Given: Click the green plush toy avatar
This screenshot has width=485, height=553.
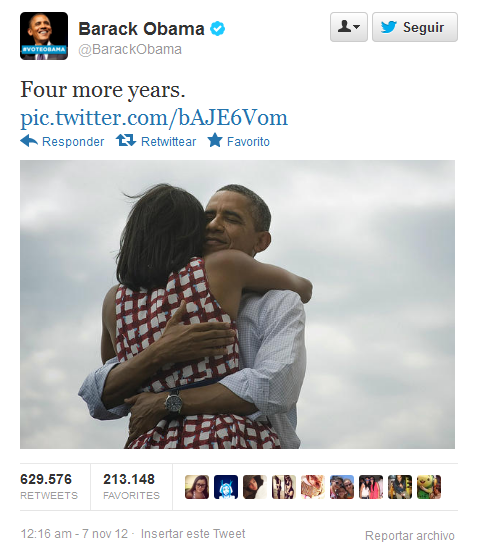Looking at the screenshot, I should (x=429, y=487).
